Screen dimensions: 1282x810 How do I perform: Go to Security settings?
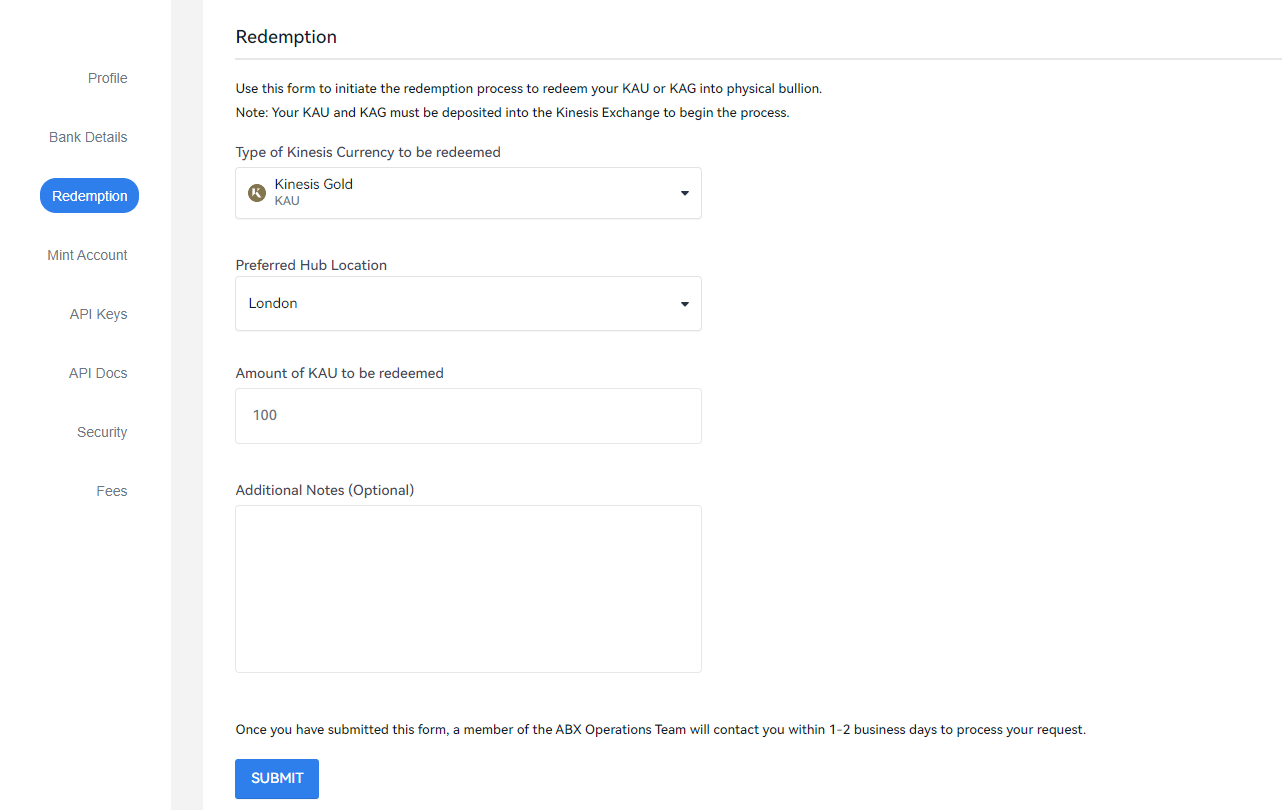click(x=102, y=432)
